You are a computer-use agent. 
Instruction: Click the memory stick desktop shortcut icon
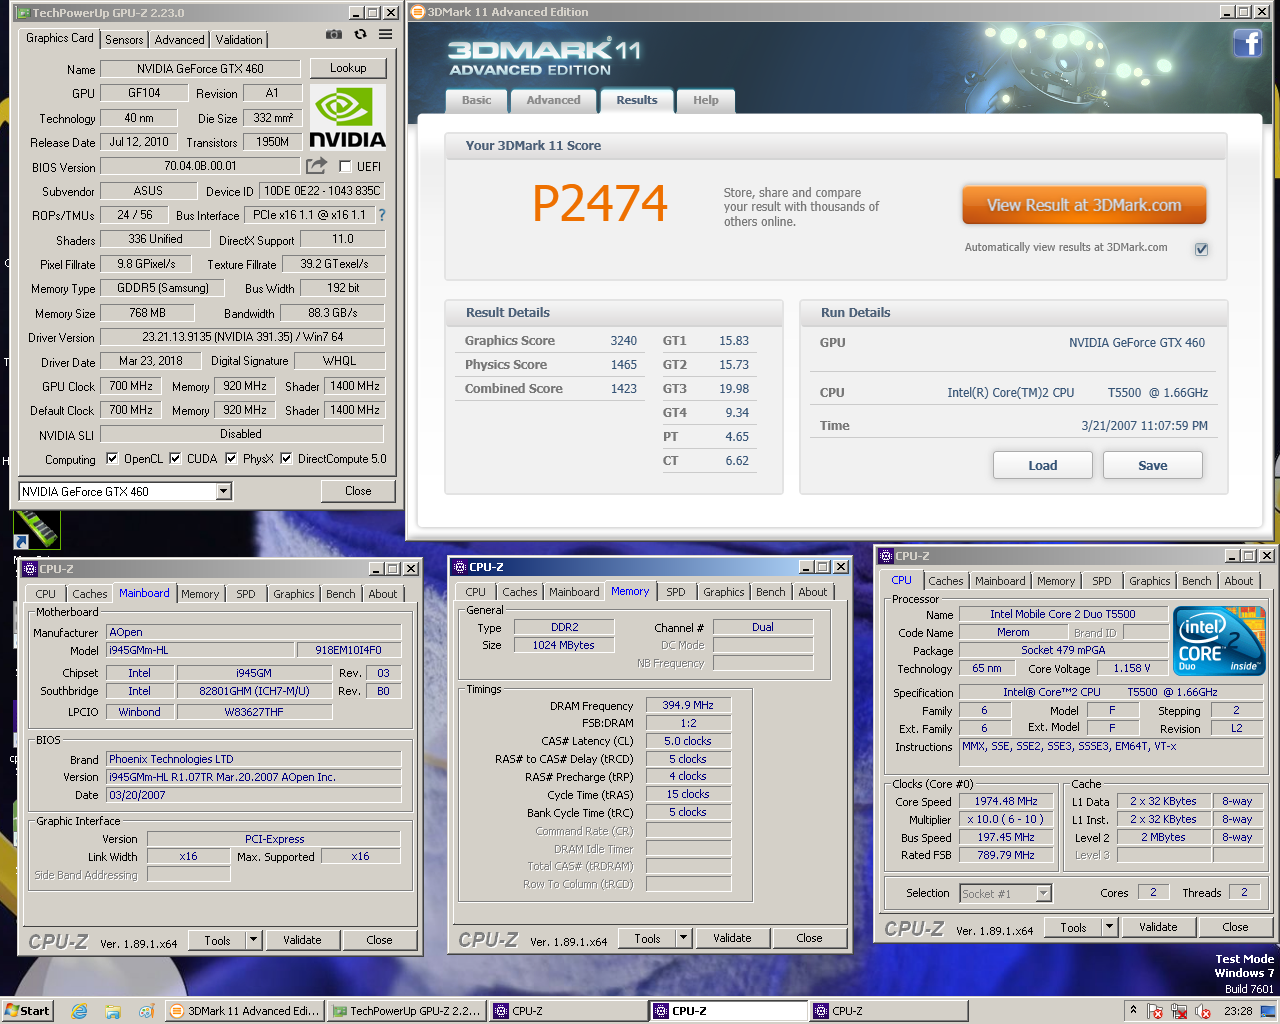pos(37,530)
